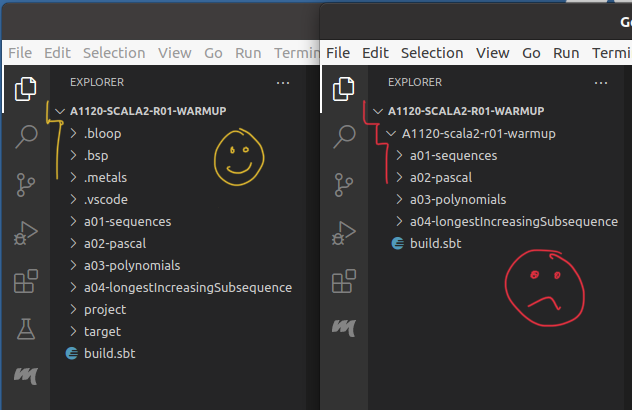The width and height of the screenshot is (632, 410).
Task: Click Search icon in right window
Action: click(344, 137)
